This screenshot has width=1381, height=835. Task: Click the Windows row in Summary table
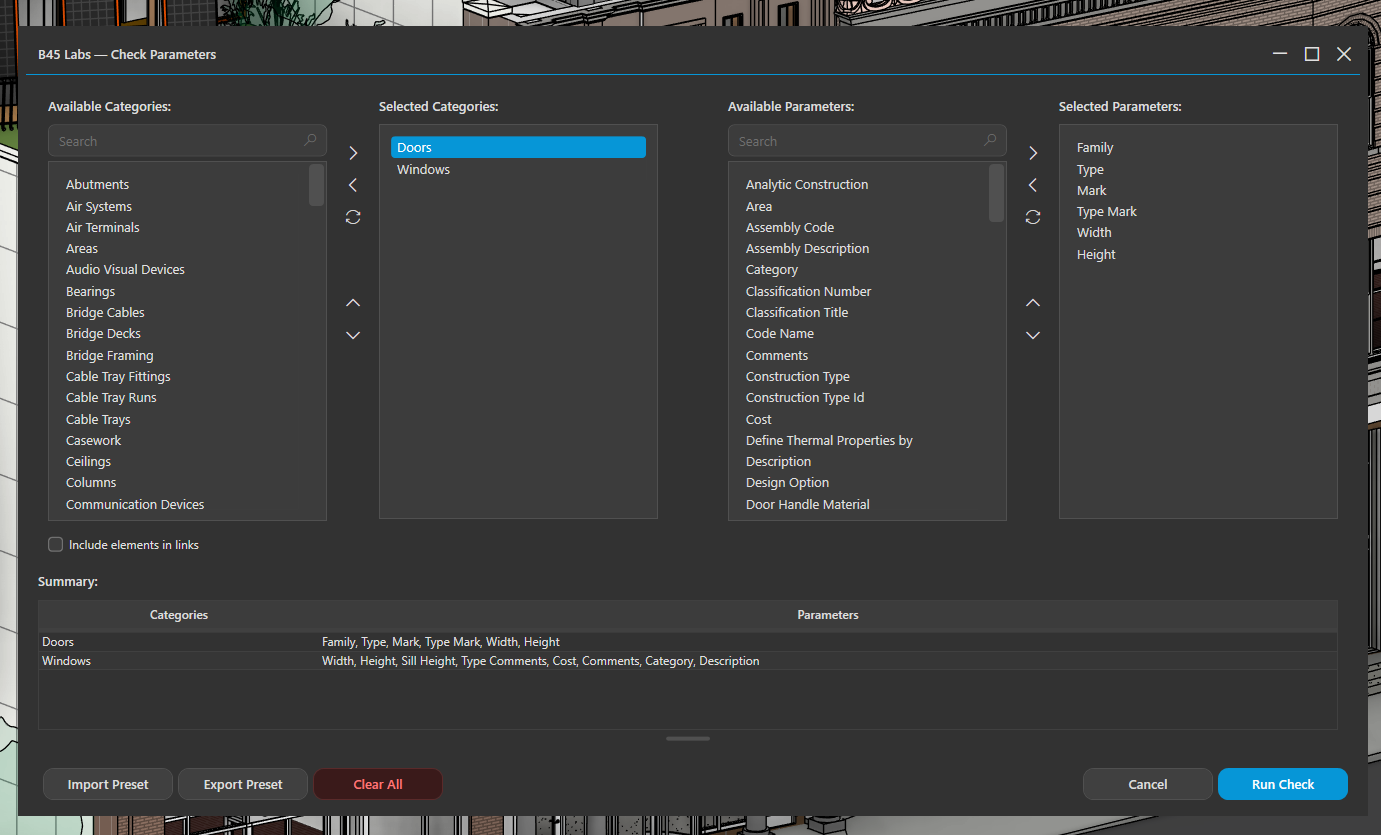tap(688, 661)
